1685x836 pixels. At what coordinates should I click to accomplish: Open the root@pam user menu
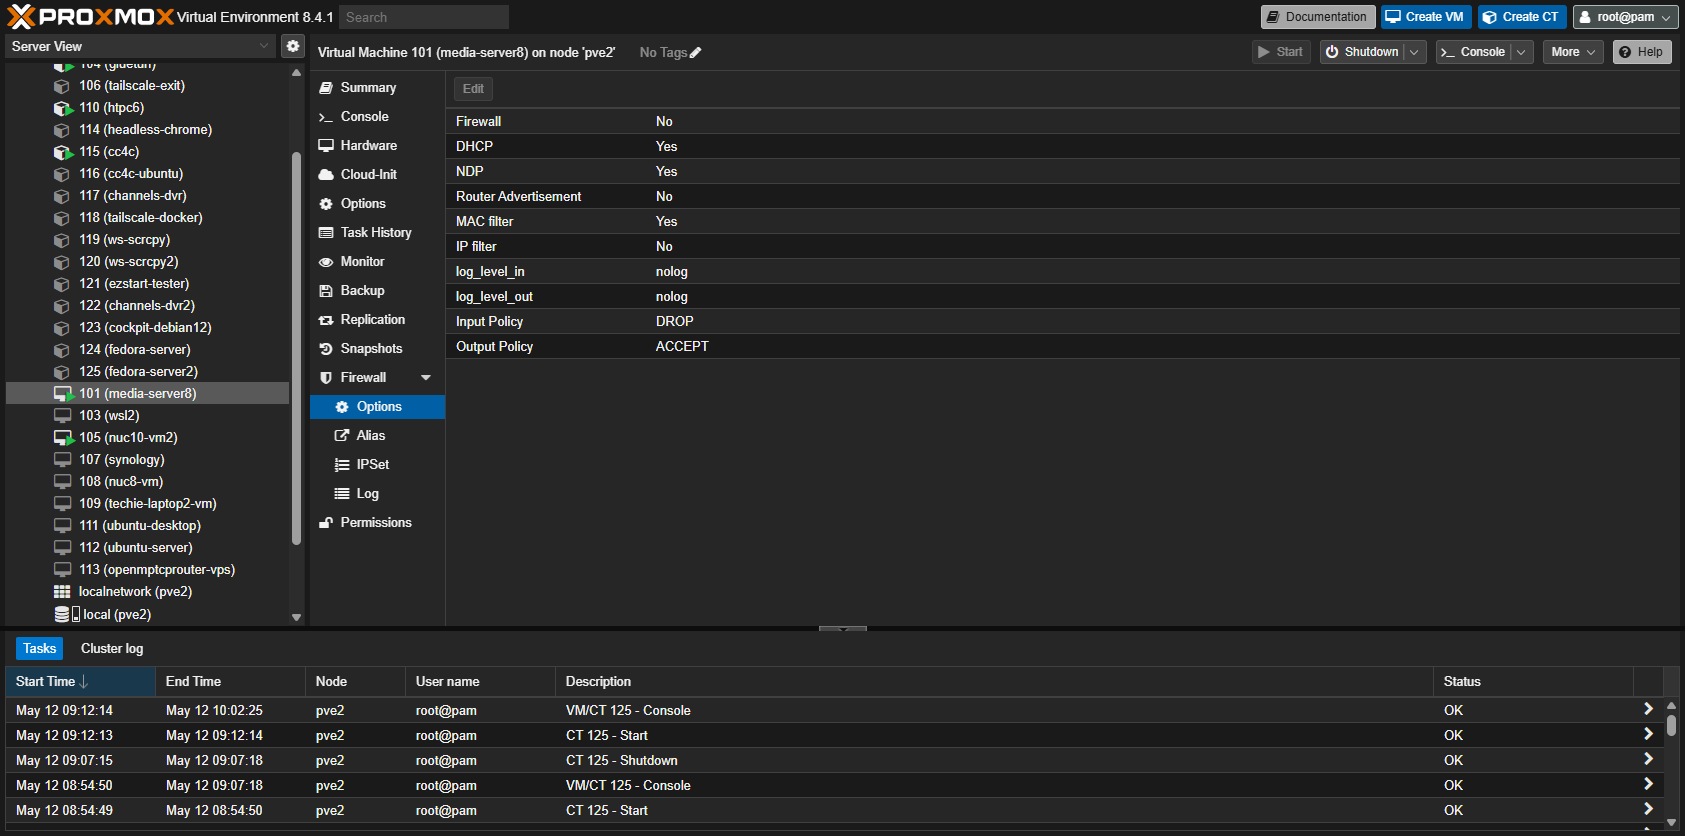[1625, 17]
